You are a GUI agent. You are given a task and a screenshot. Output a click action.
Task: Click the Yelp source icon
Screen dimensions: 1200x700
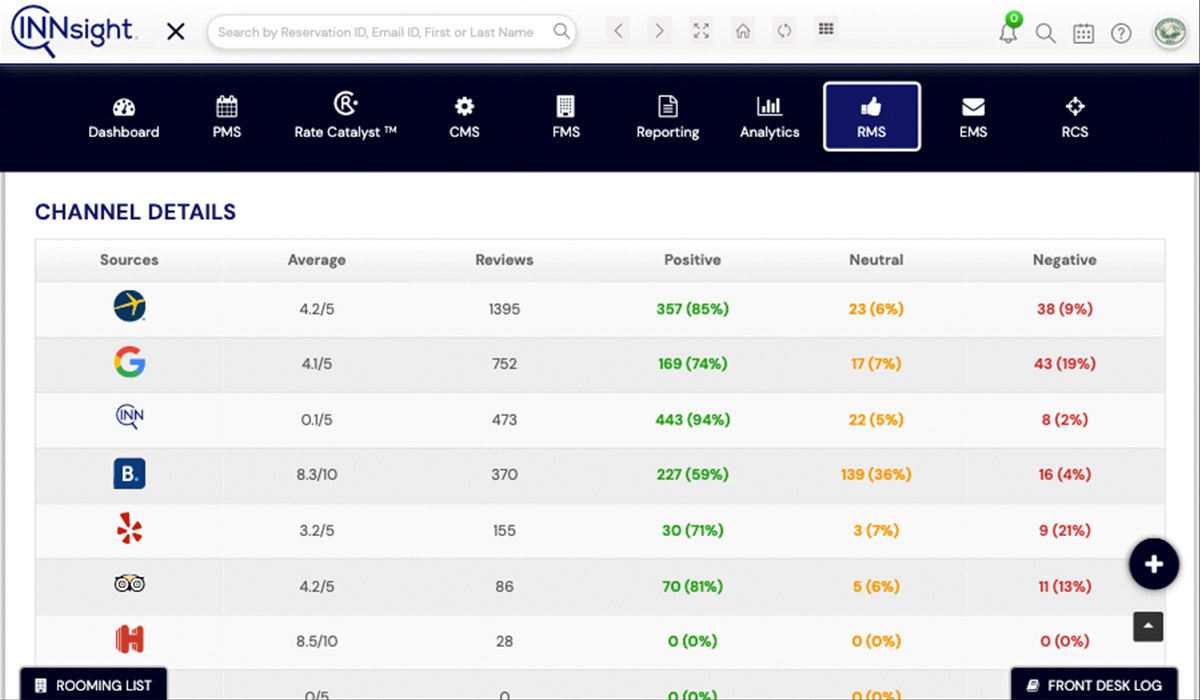coord(130,529)
